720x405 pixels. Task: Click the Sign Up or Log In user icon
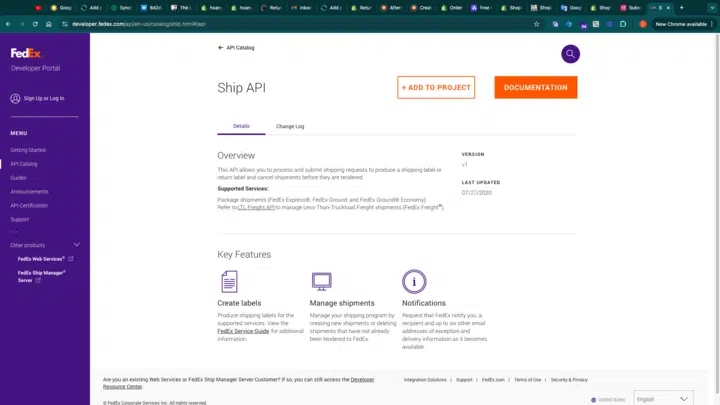pyautogui.click(x=15, y=98)
